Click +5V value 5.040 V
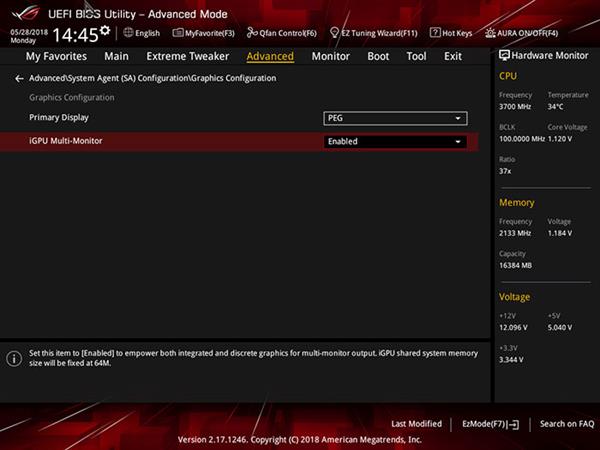600x450 pixels. (x=560, y=328)
